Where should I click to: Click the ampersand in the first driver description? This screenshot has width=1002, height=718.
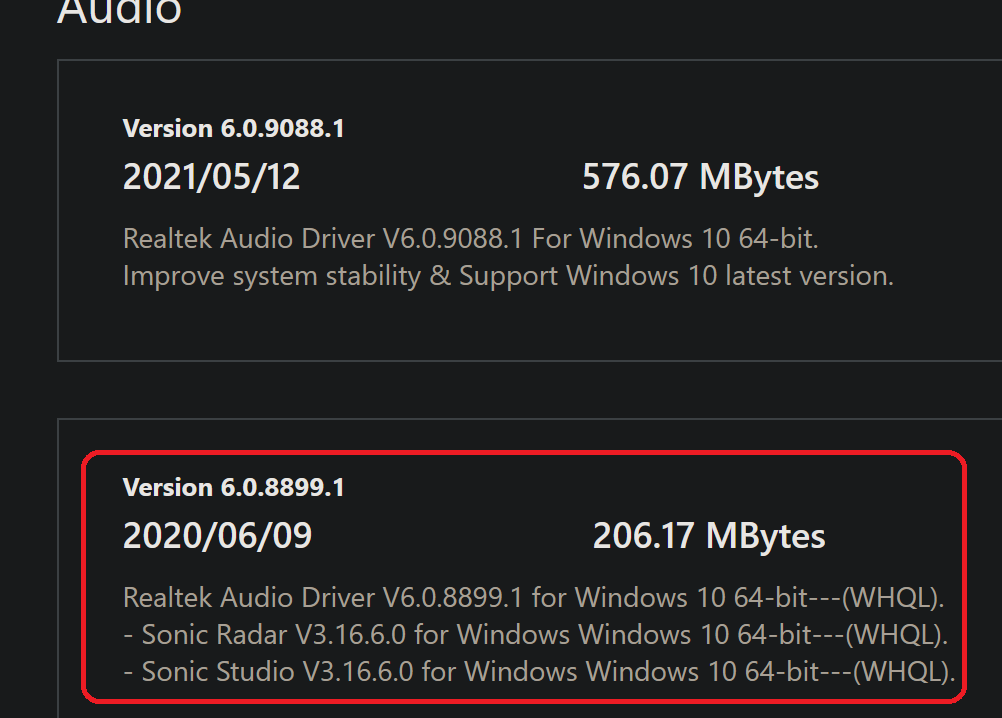440,276
